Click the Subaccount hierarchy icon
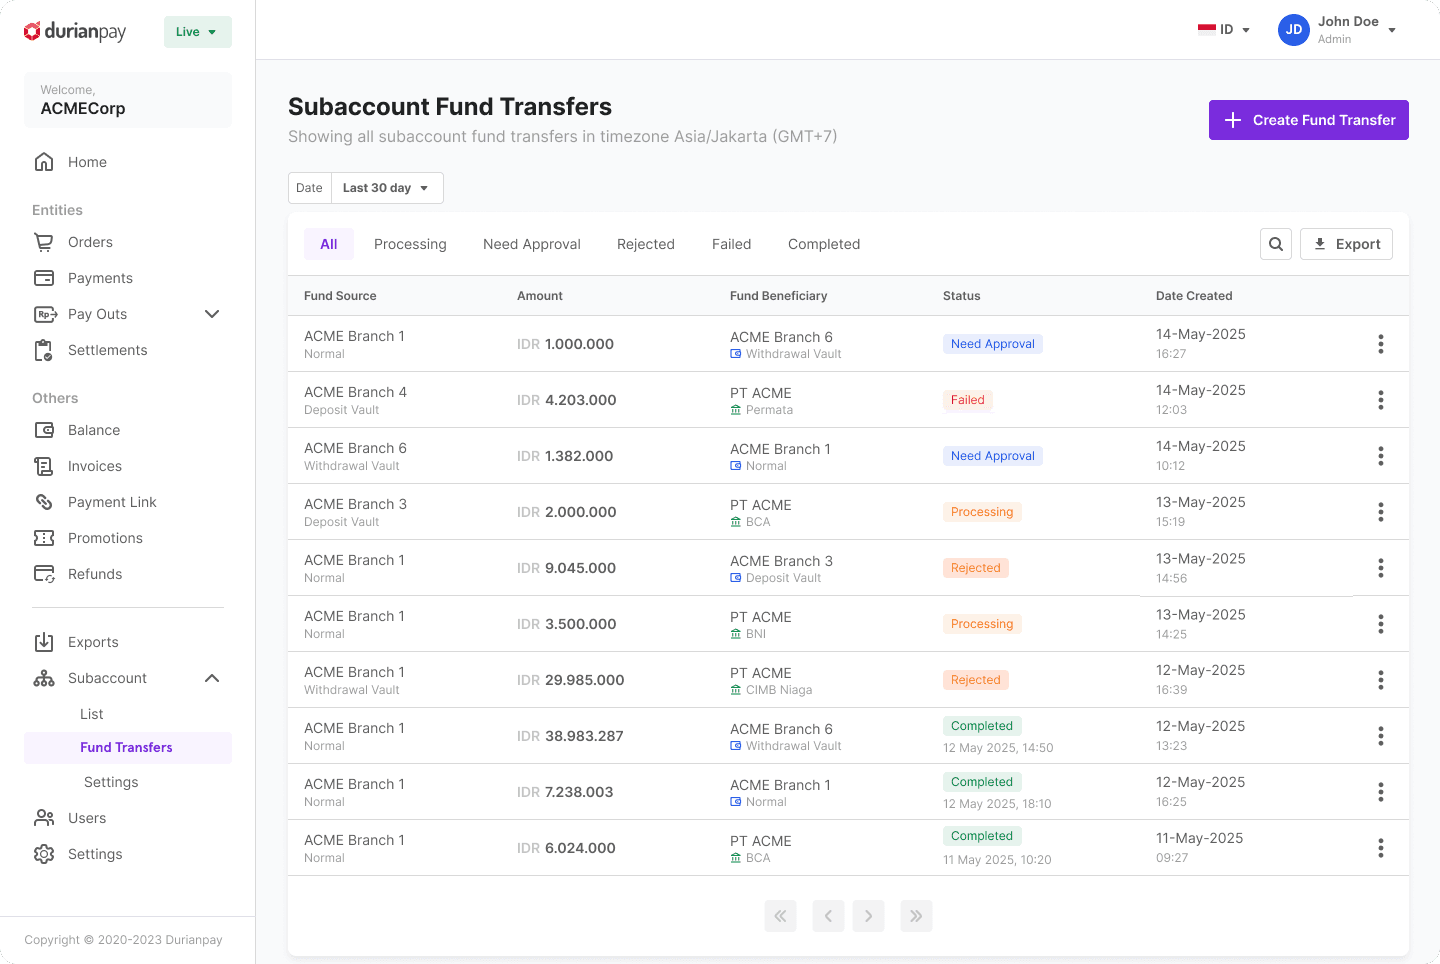The image size is (1440, 964). pos(44,678)
